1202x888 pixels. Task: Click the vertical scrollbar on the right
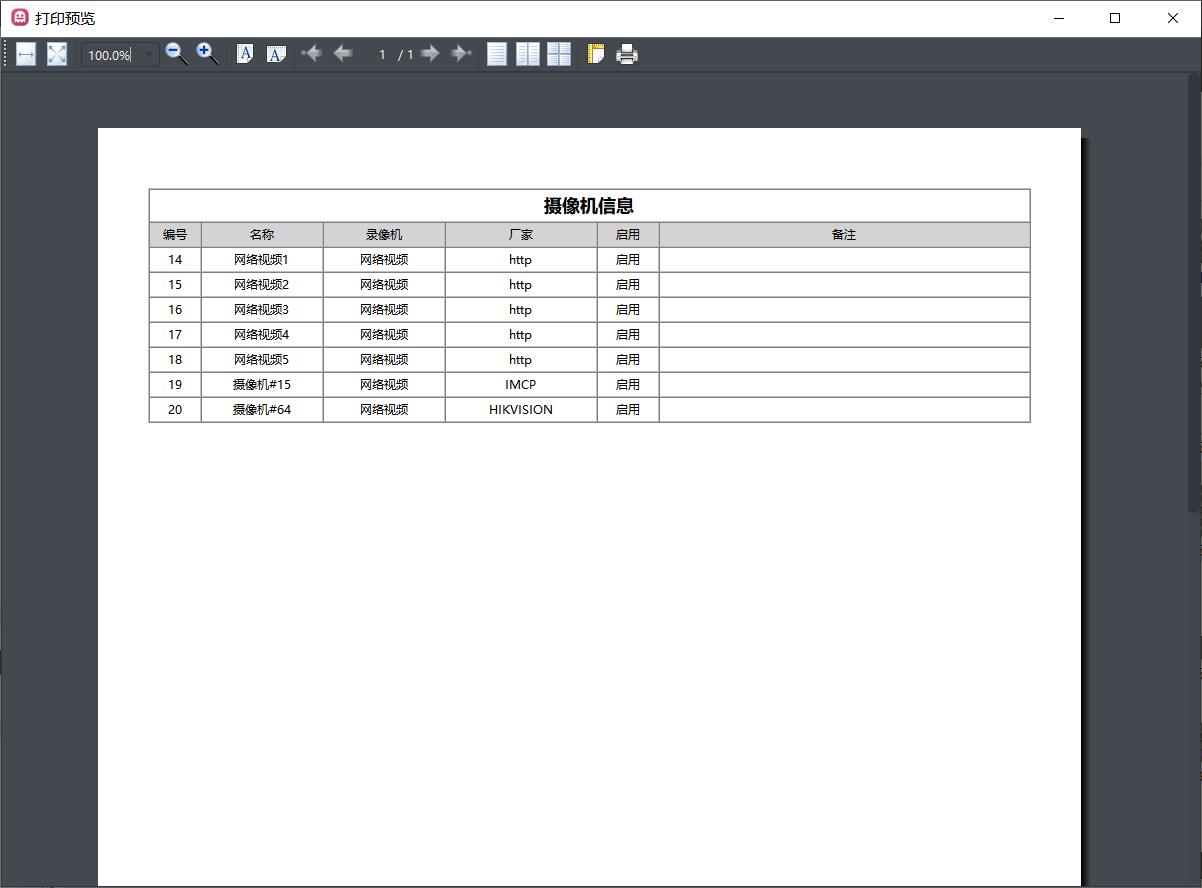pyautogui.click(x=1194, y=300)
